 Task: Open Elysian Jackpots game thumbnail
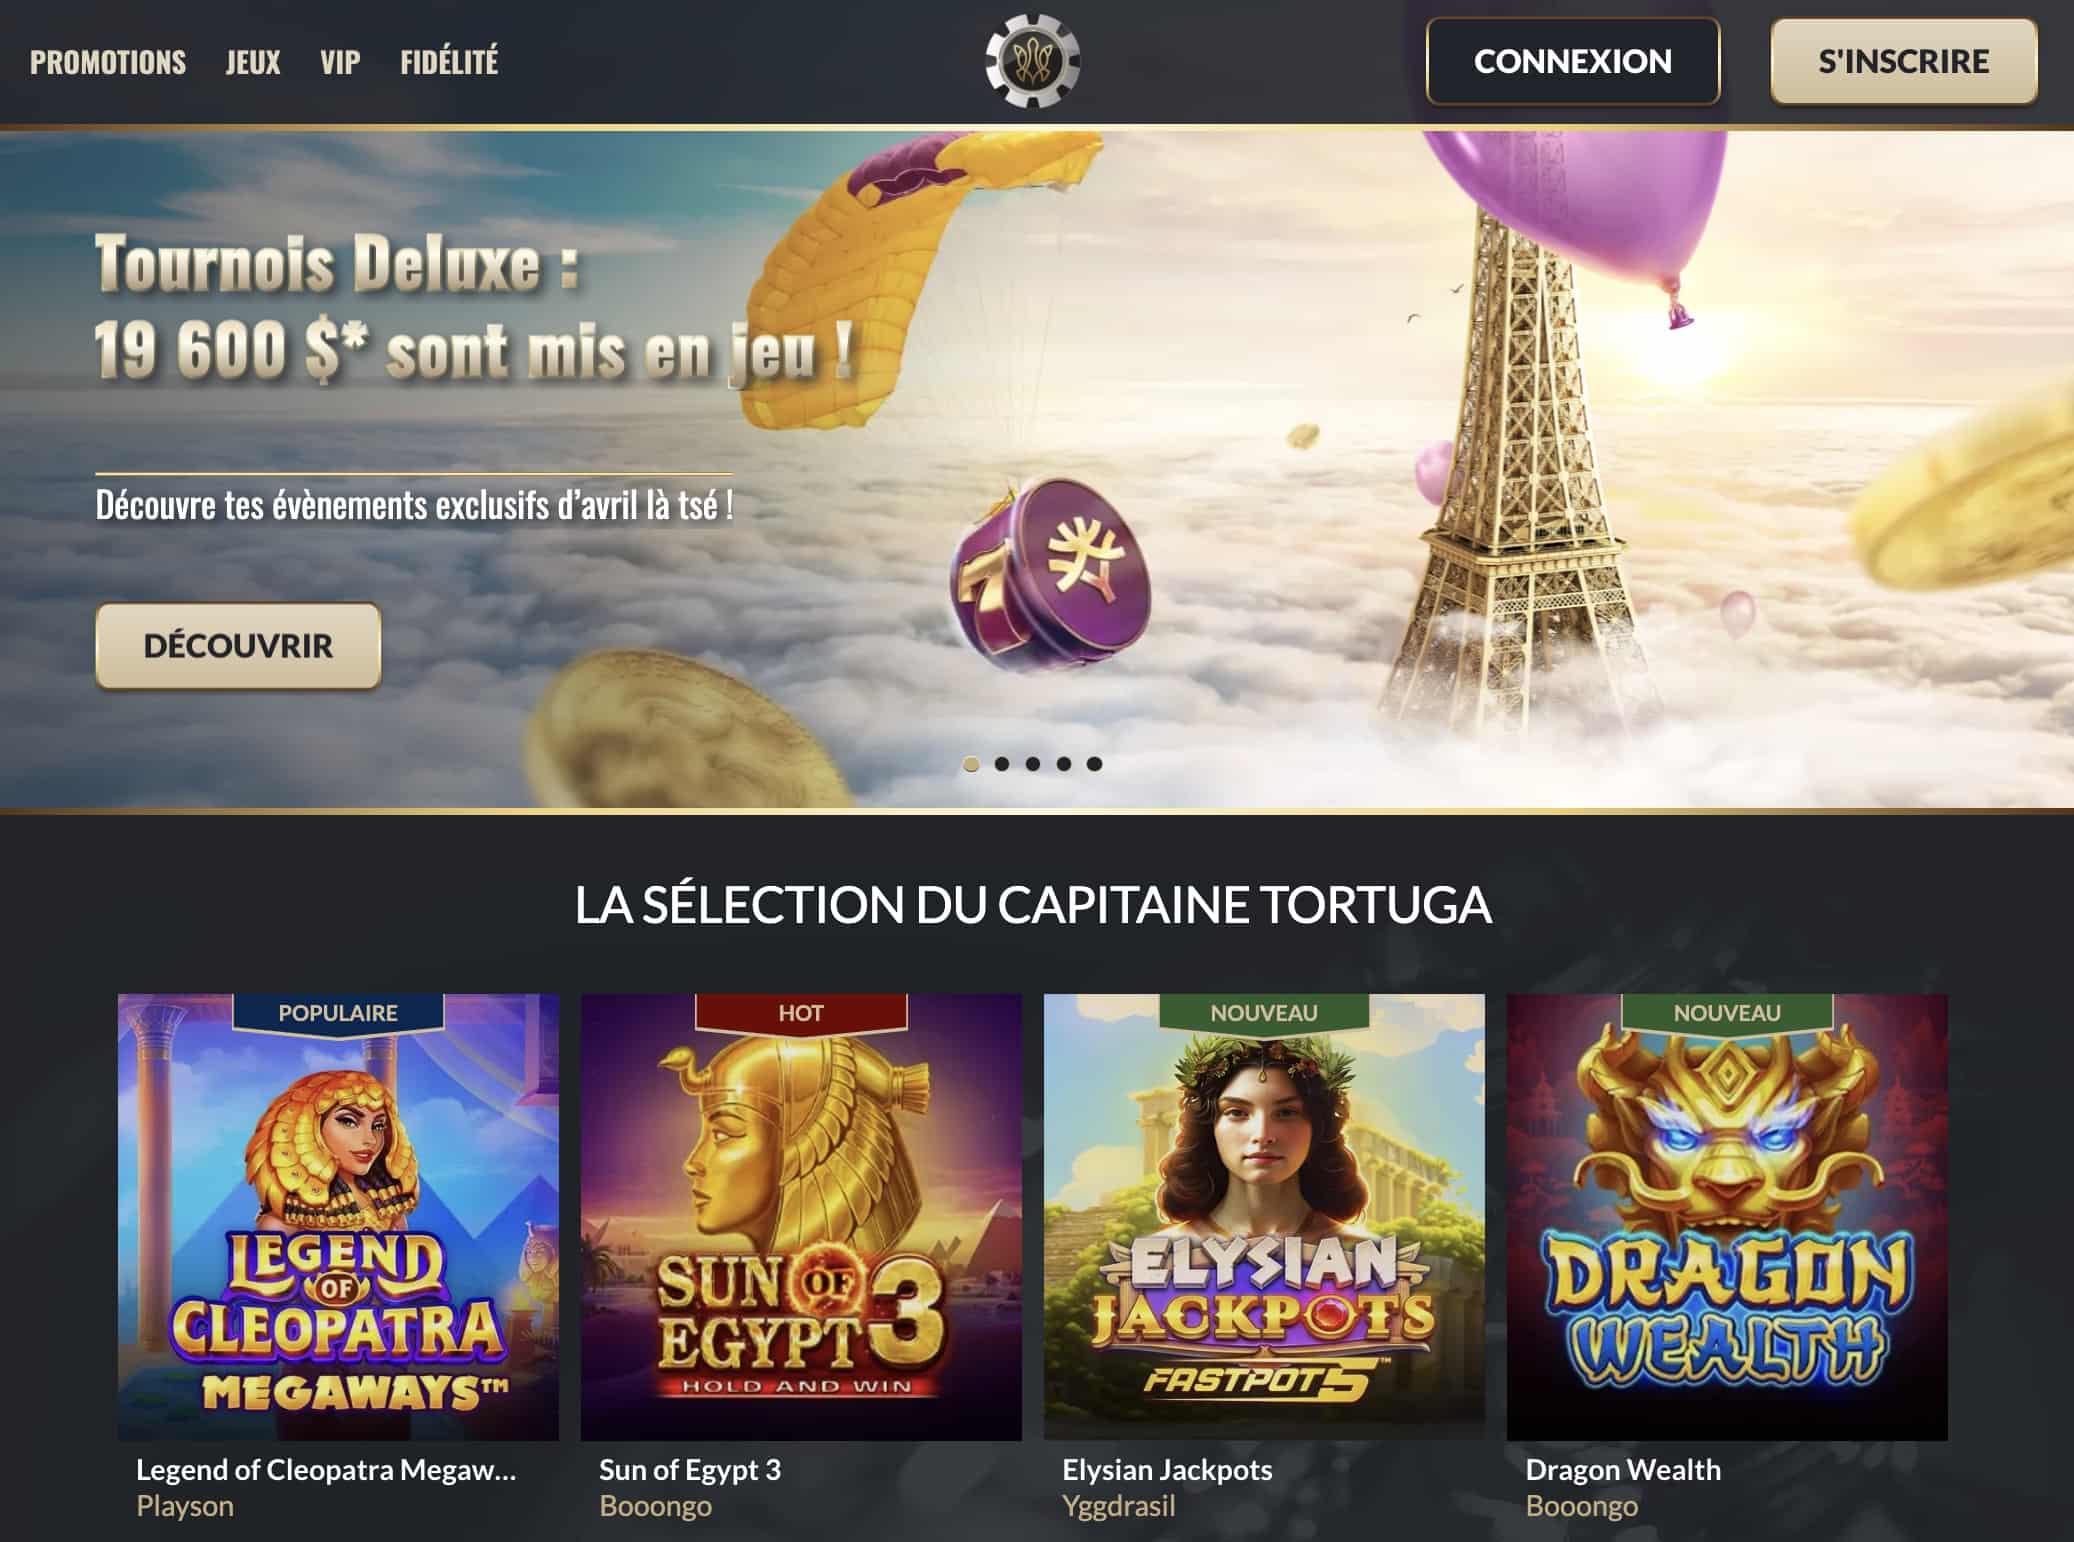click(x=1264, y=1217)
